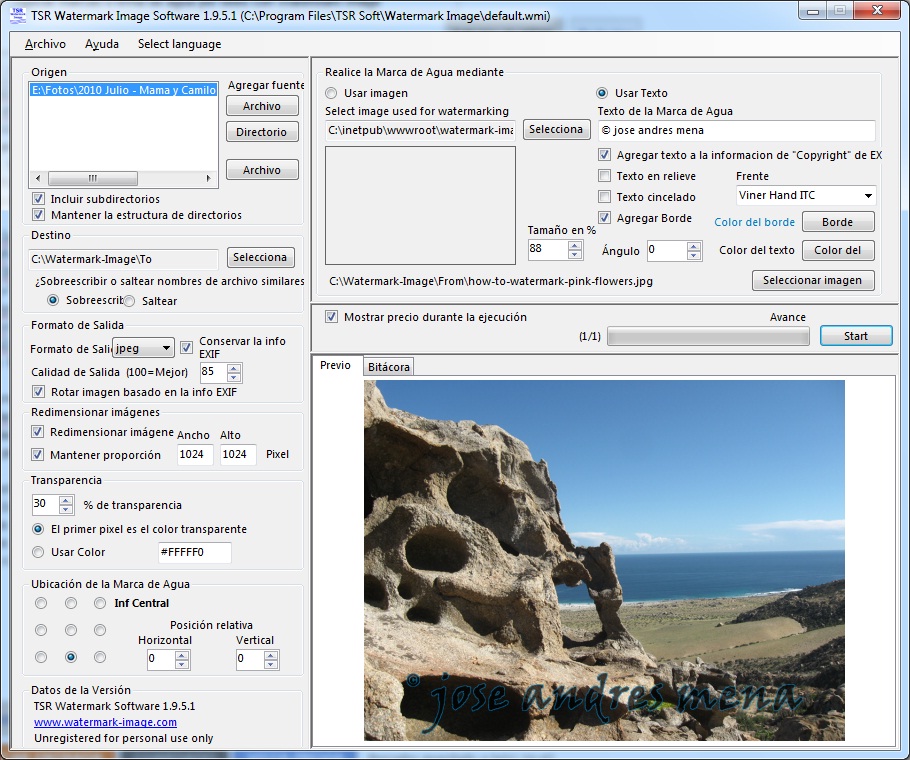Image resolution: width=910 pixels, height=760 pixels.
Task: Select top-left watermark position radio
Action: pos(41,603)
